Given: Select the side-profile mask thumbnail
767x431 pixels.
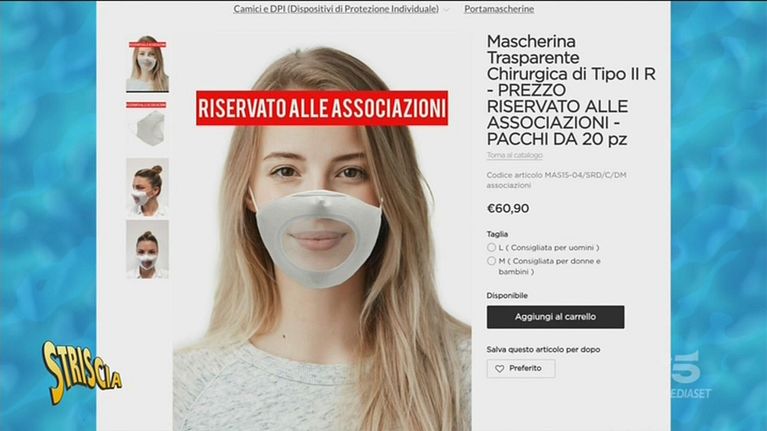Looking at the screenshot, I should click(x=147, y=187).
